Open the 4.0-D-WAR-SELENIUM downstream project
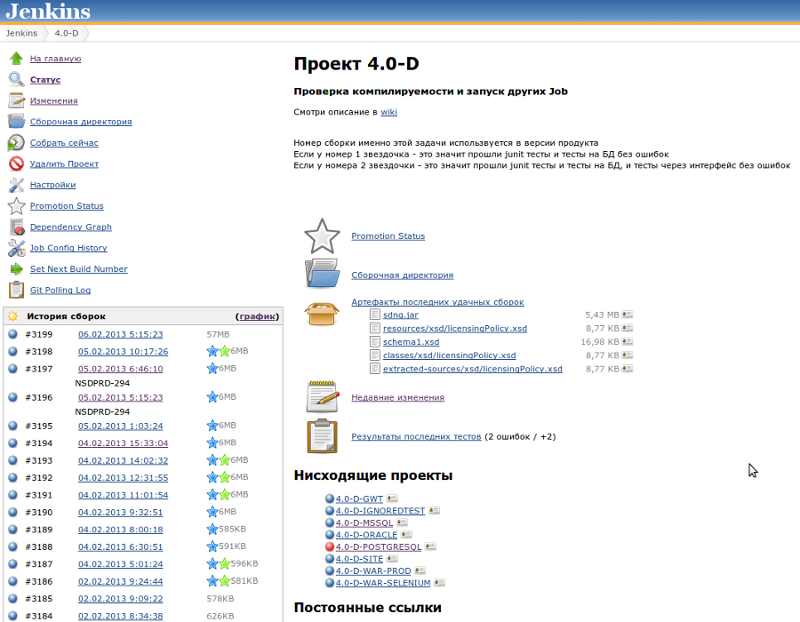This screenshot has height=622, width=800. tap(383, 583)
